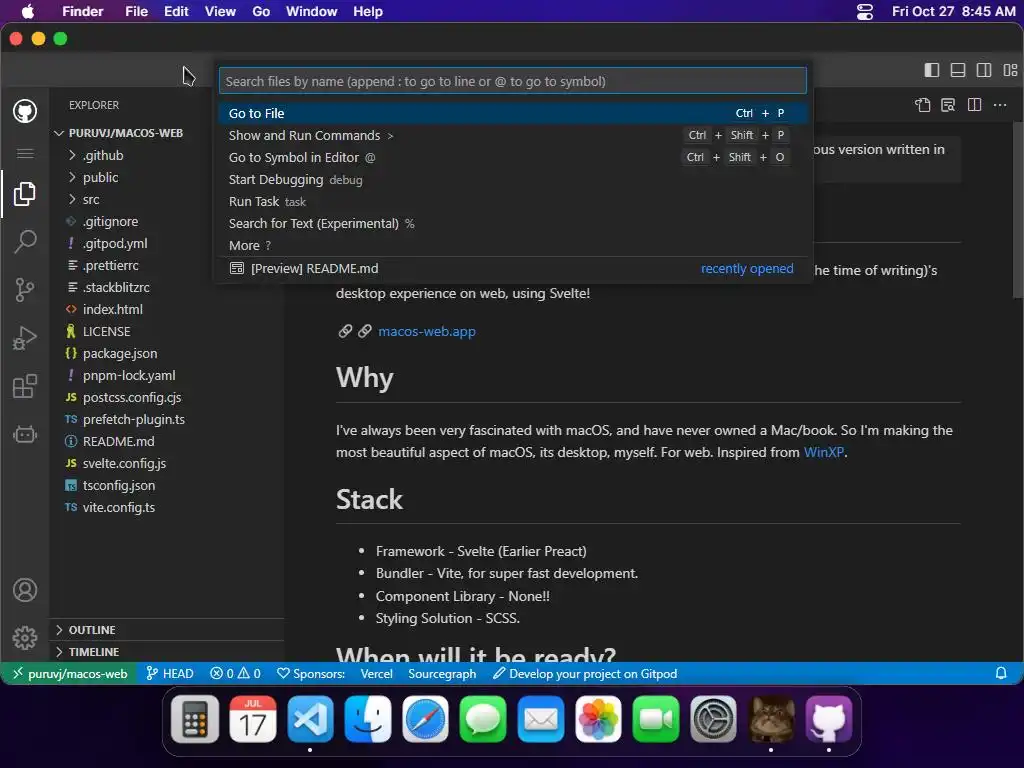Open Customize Layout icon
The image size is (1024, 768).
(1010, 71)
